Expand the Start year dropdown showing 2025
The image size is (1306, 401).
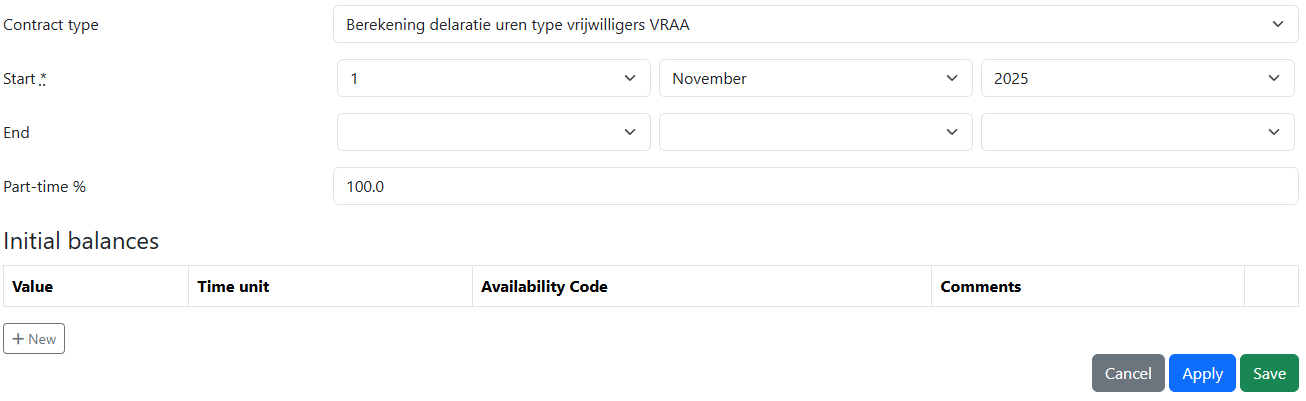tap(1137, 78)
